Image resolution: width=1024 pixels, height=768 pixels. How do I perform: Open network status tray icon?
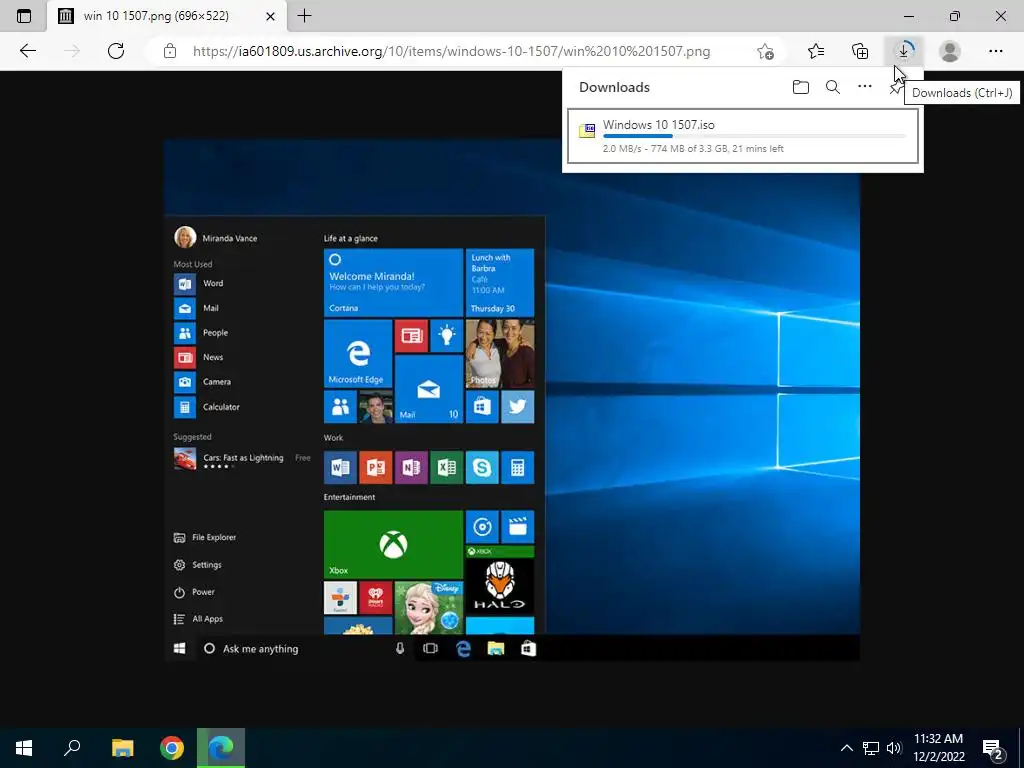point(871,748)
